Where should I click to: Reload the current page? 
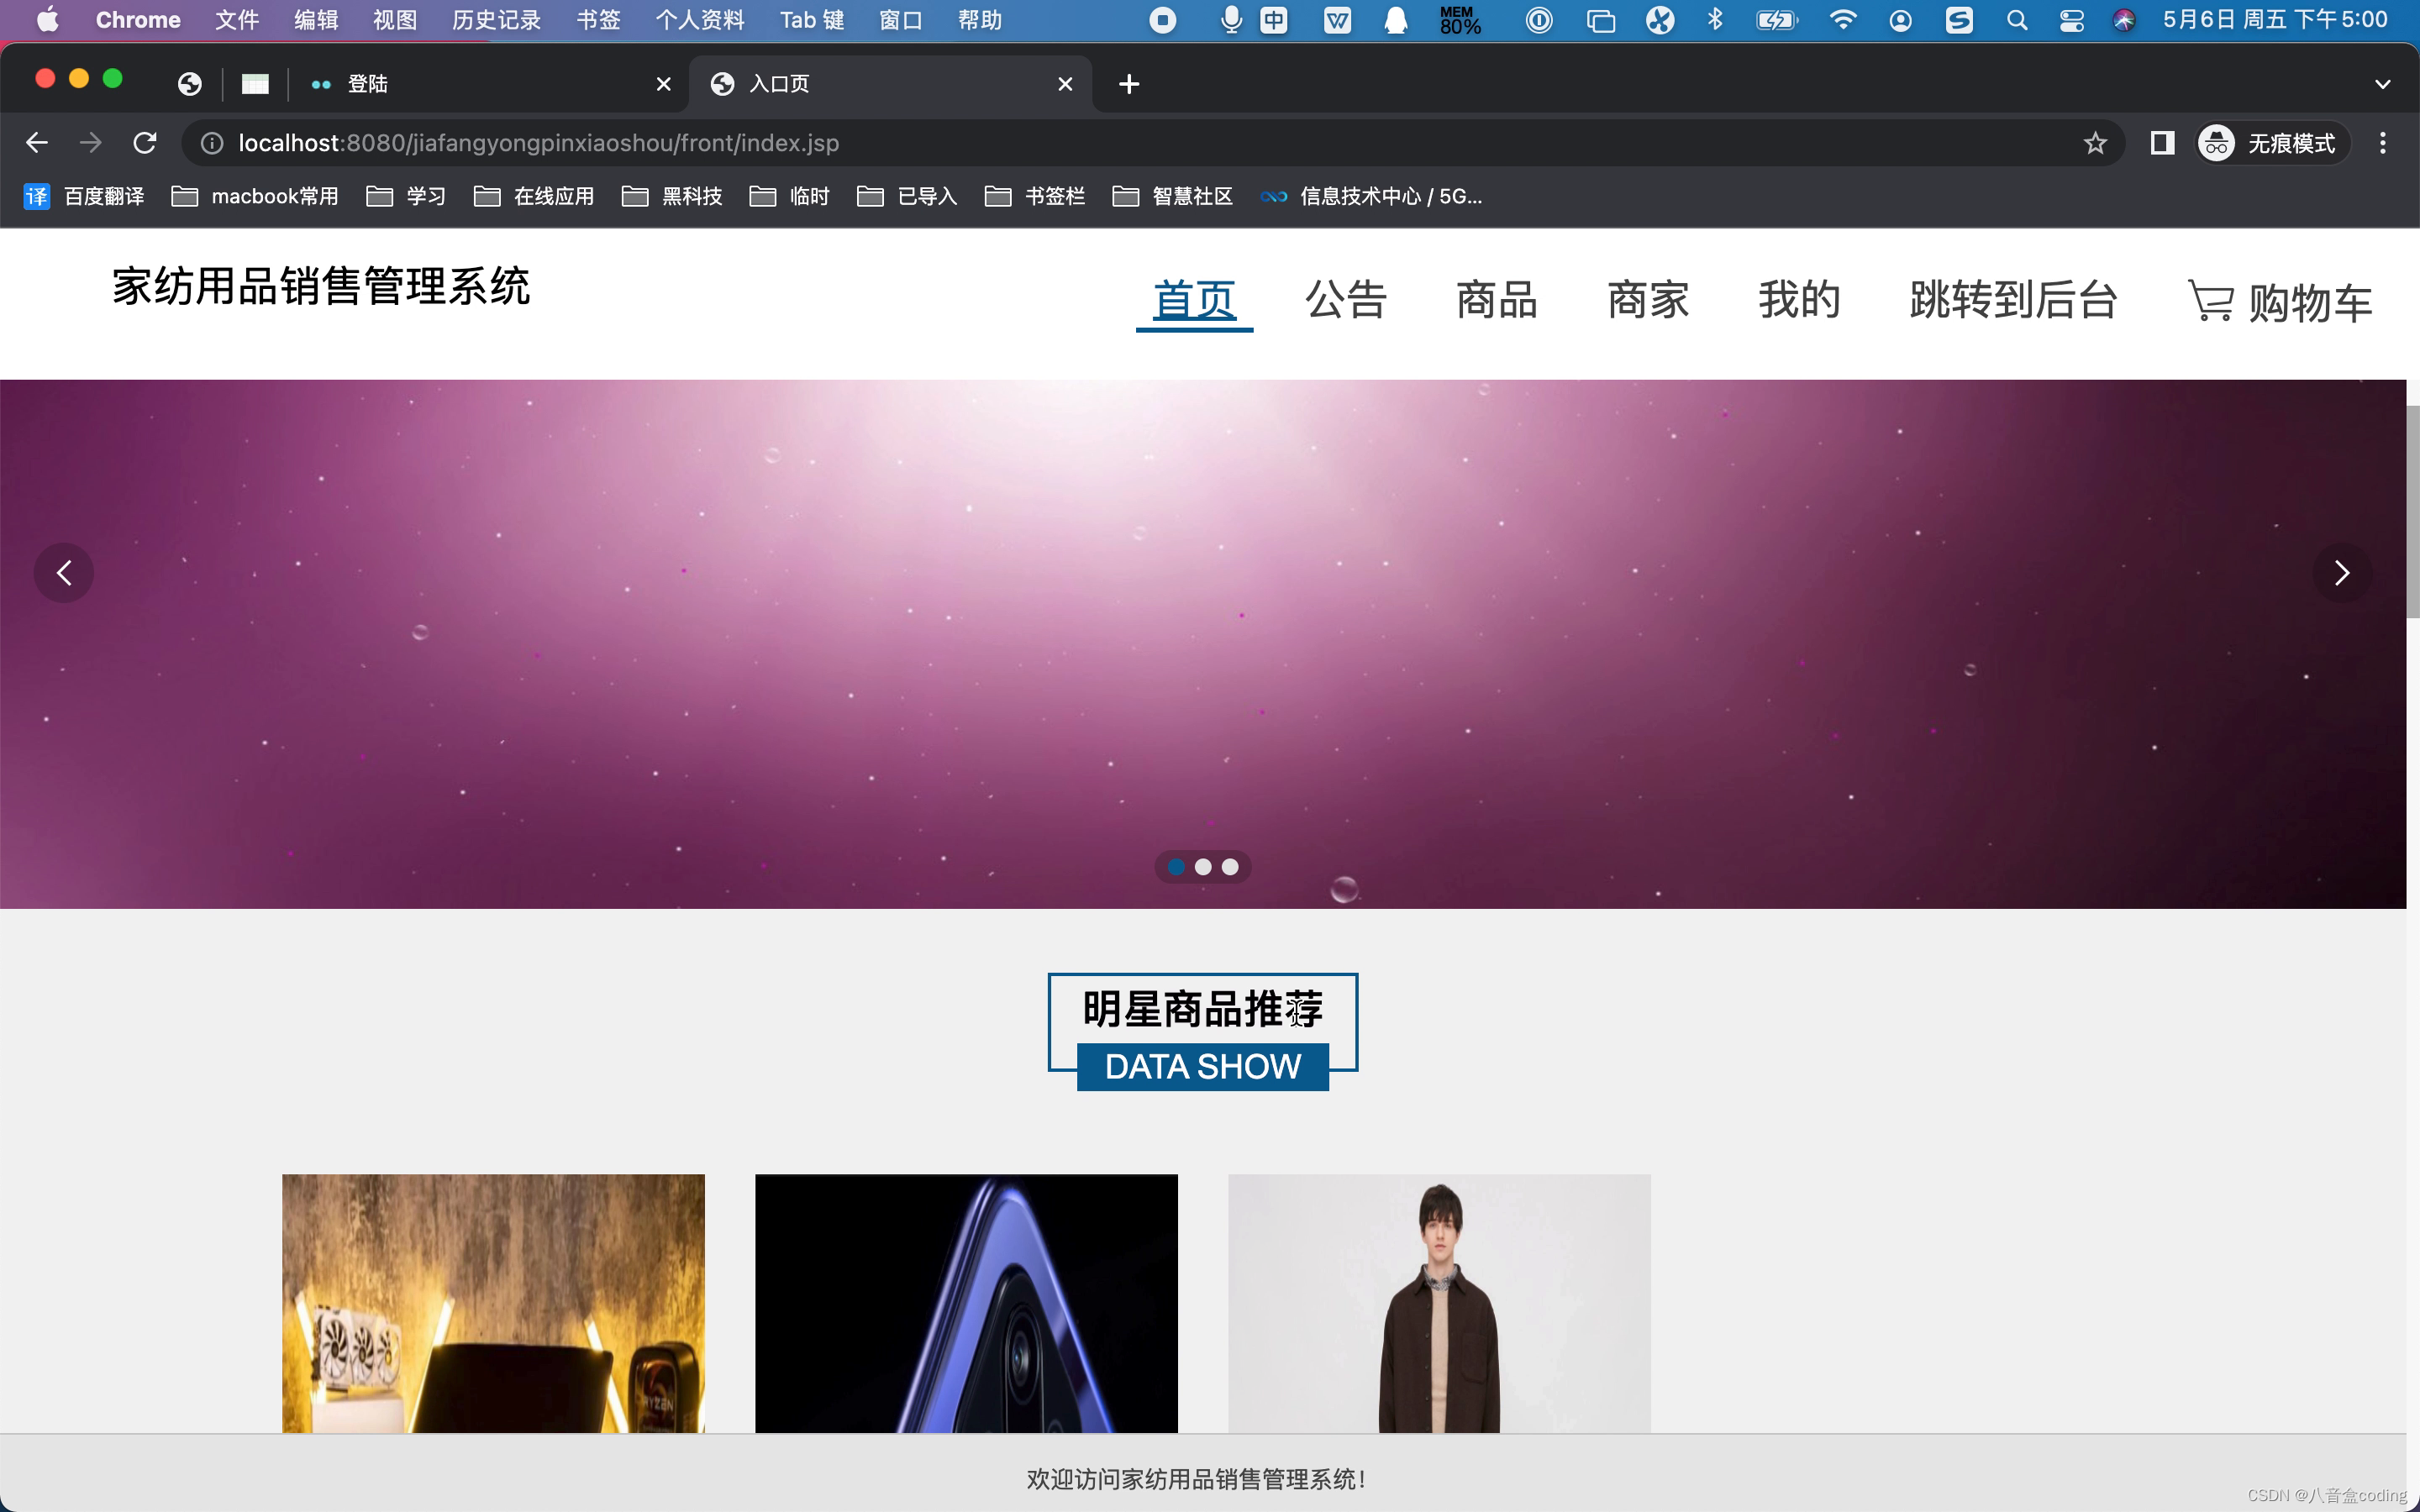[x=145, y=143]
